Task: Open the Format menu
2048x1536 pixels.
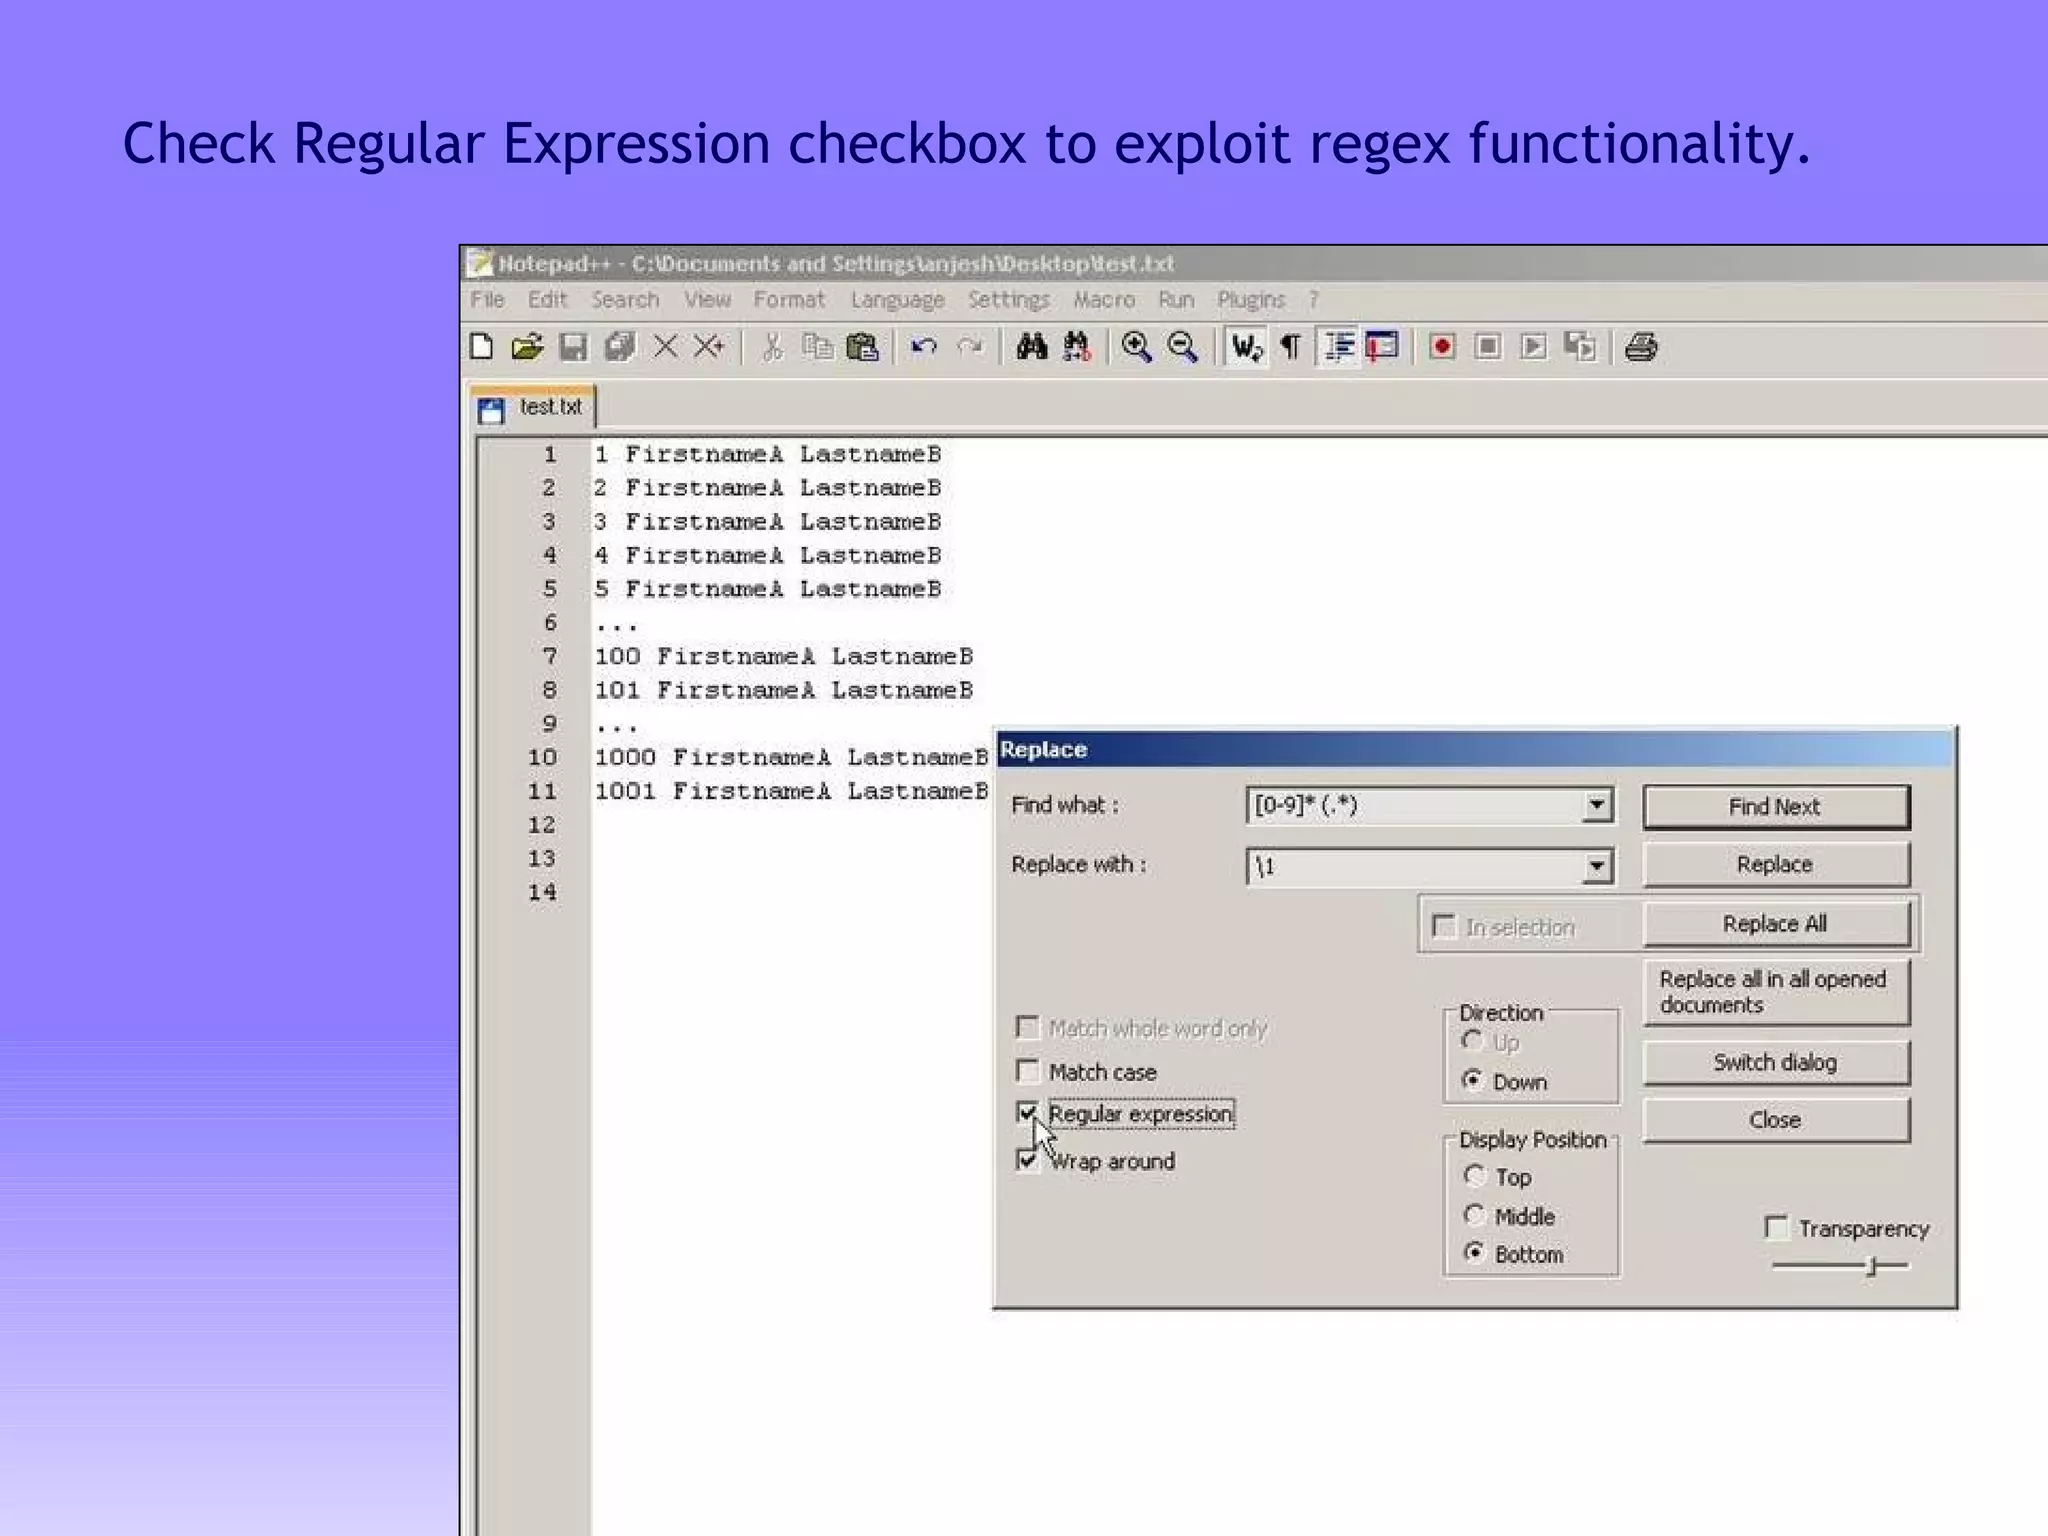Action: (x=789, y=299)
